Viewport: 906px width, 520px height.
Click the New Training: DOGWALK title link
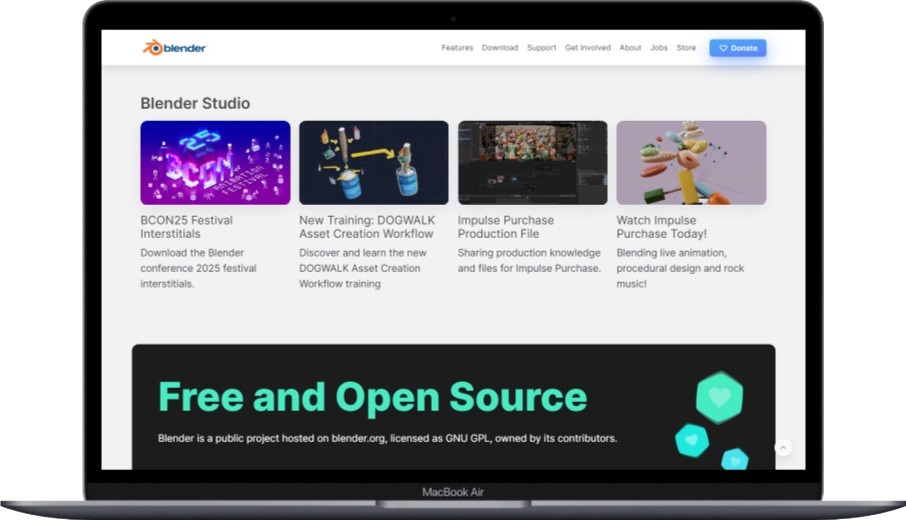tap(367, 227)
